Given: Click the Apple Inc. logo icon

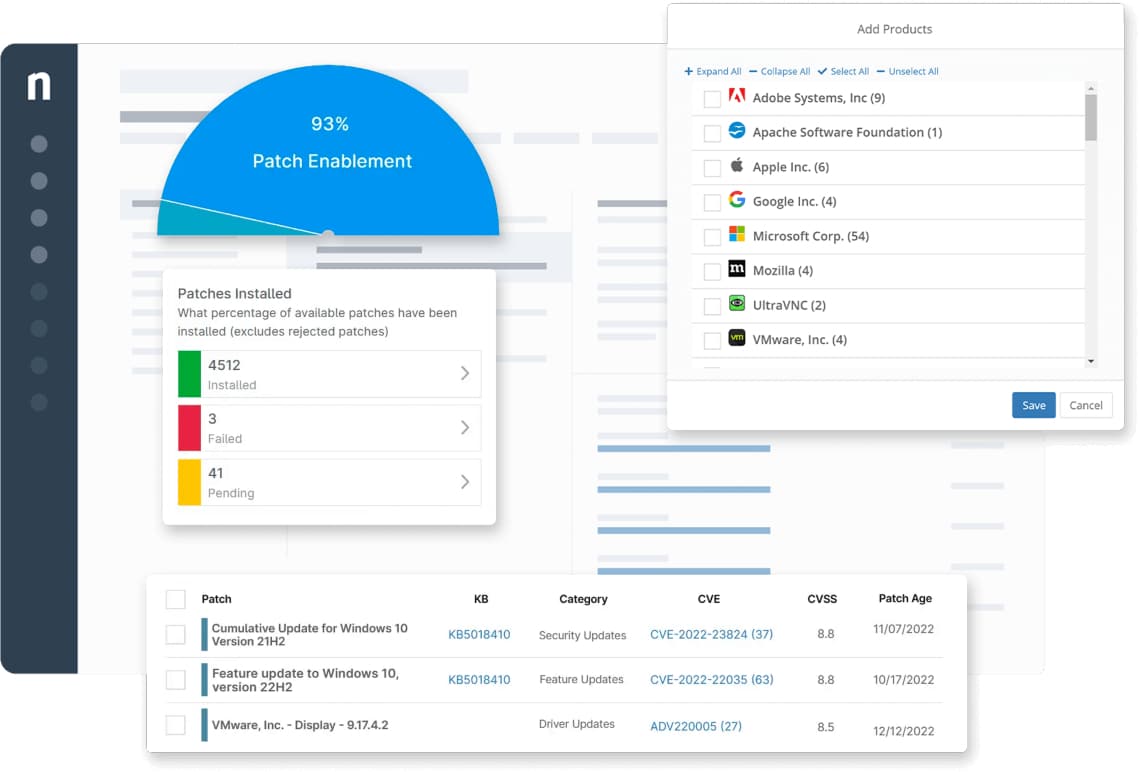Looking at the screenshot, I should click(x=736, y=165).
